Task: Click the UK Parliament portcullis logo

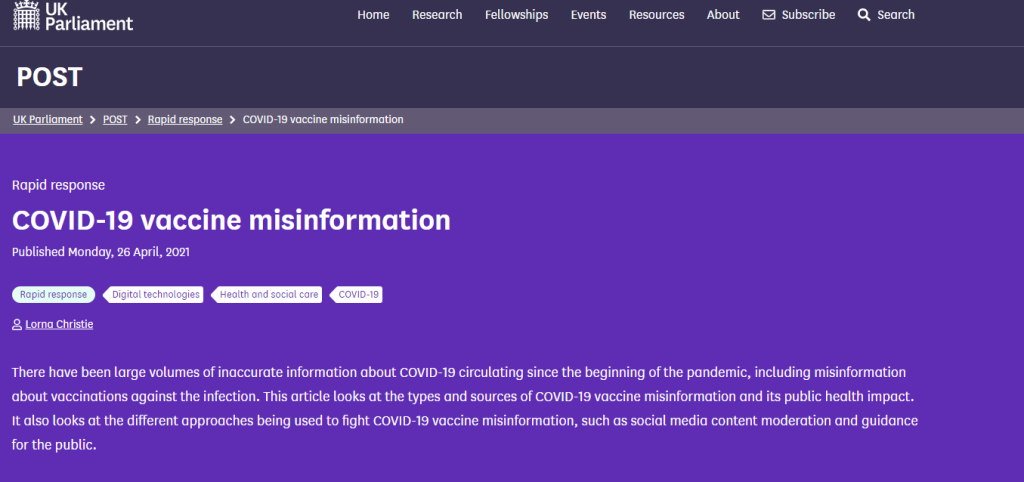Action: pos(27,15)
